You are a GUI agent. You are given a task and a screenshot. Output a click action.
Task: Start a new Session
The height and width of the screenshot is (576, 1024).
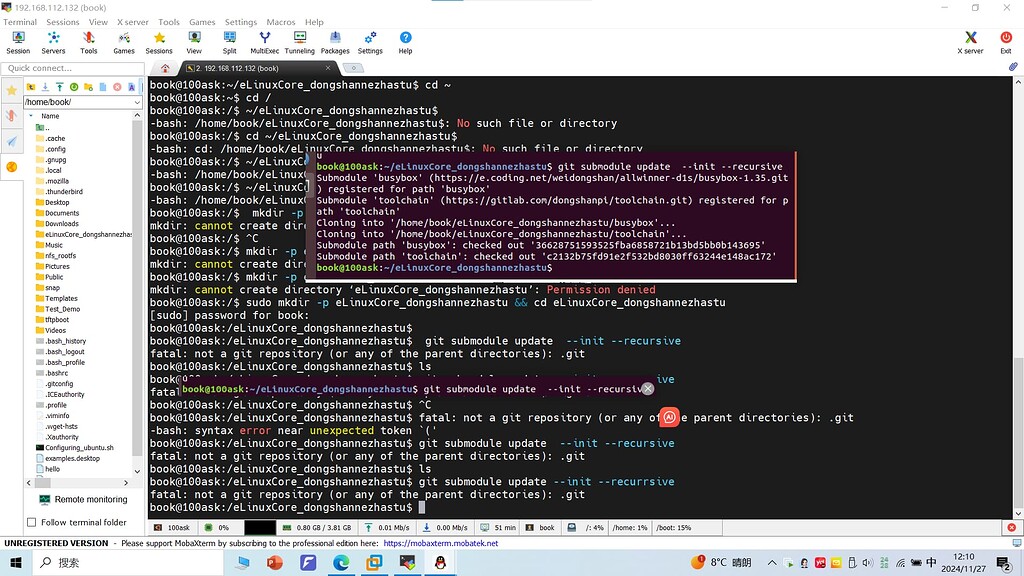[x=18, y=40]
